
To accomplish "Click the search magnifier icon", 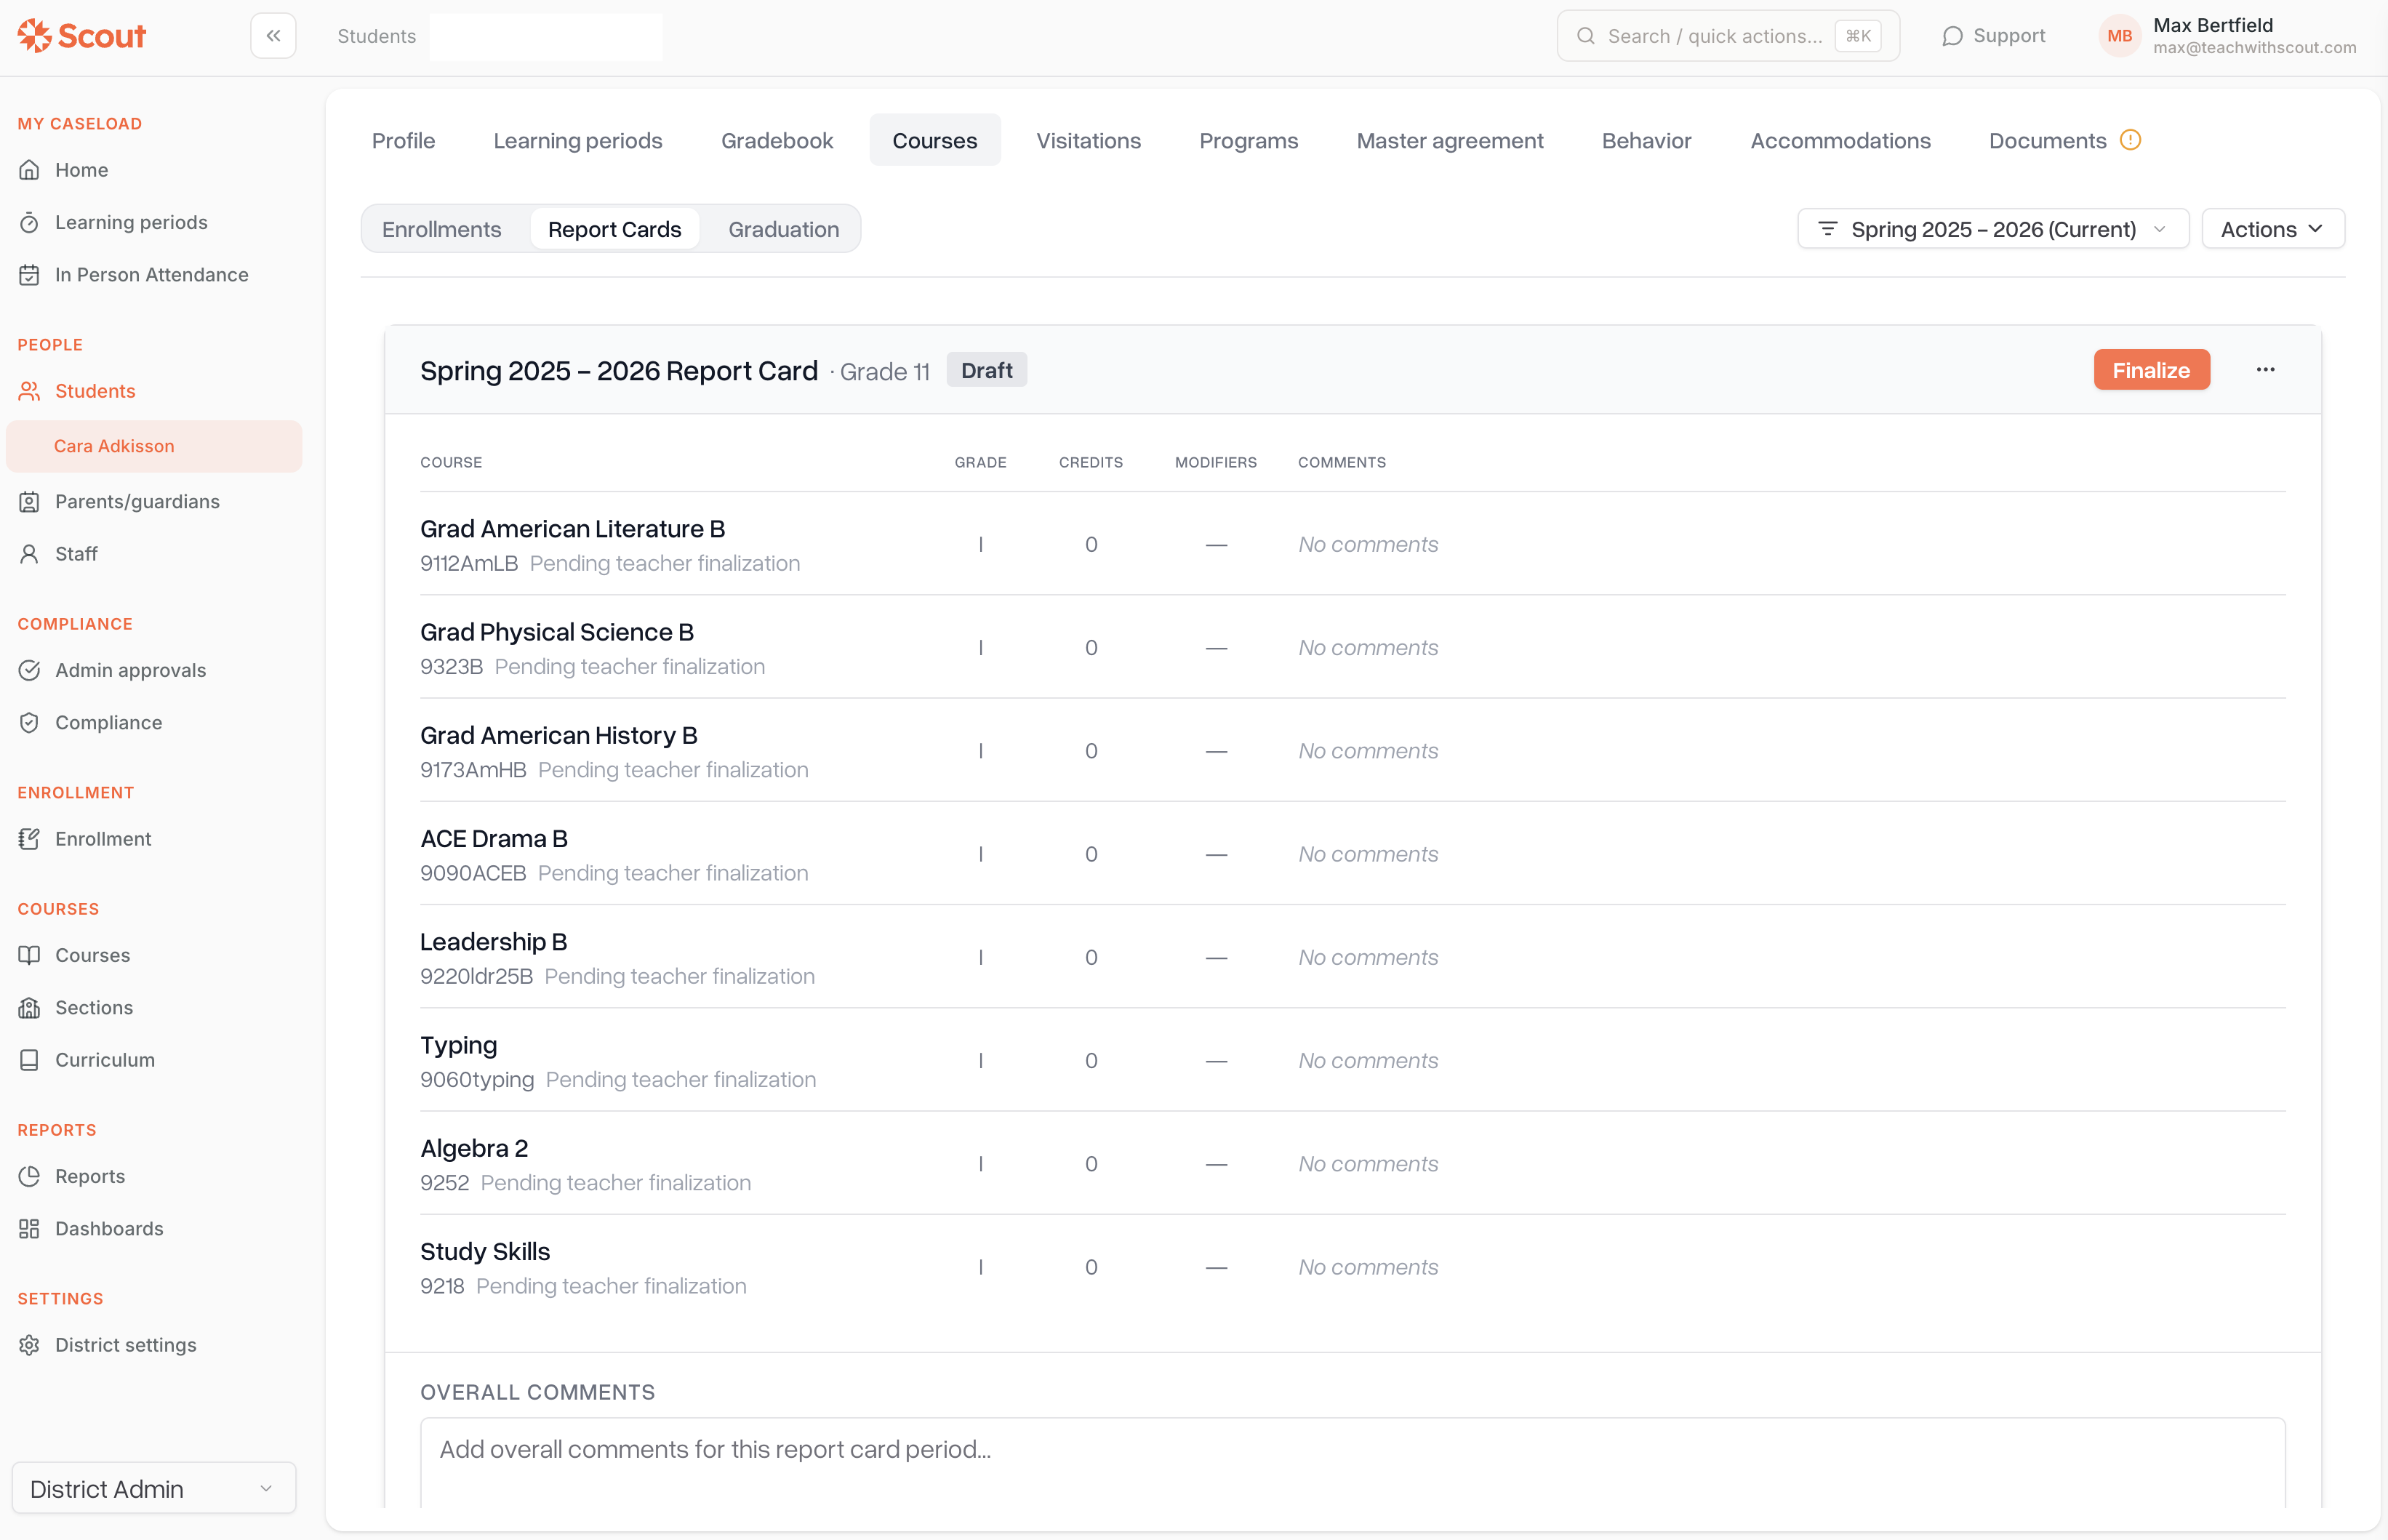I will 1586,36.
